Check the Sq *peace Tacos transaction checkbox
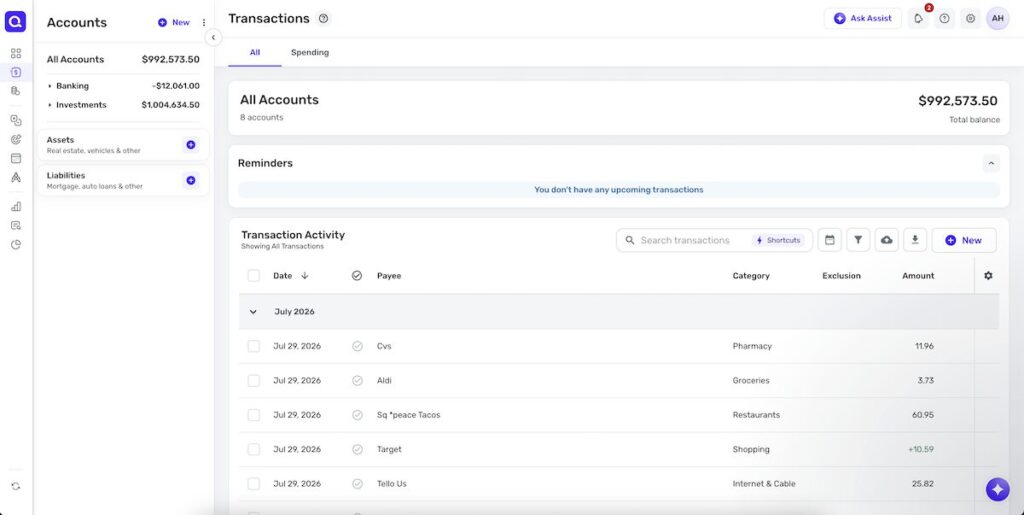The image size is (1024, 515). click(x=253, y=415)
